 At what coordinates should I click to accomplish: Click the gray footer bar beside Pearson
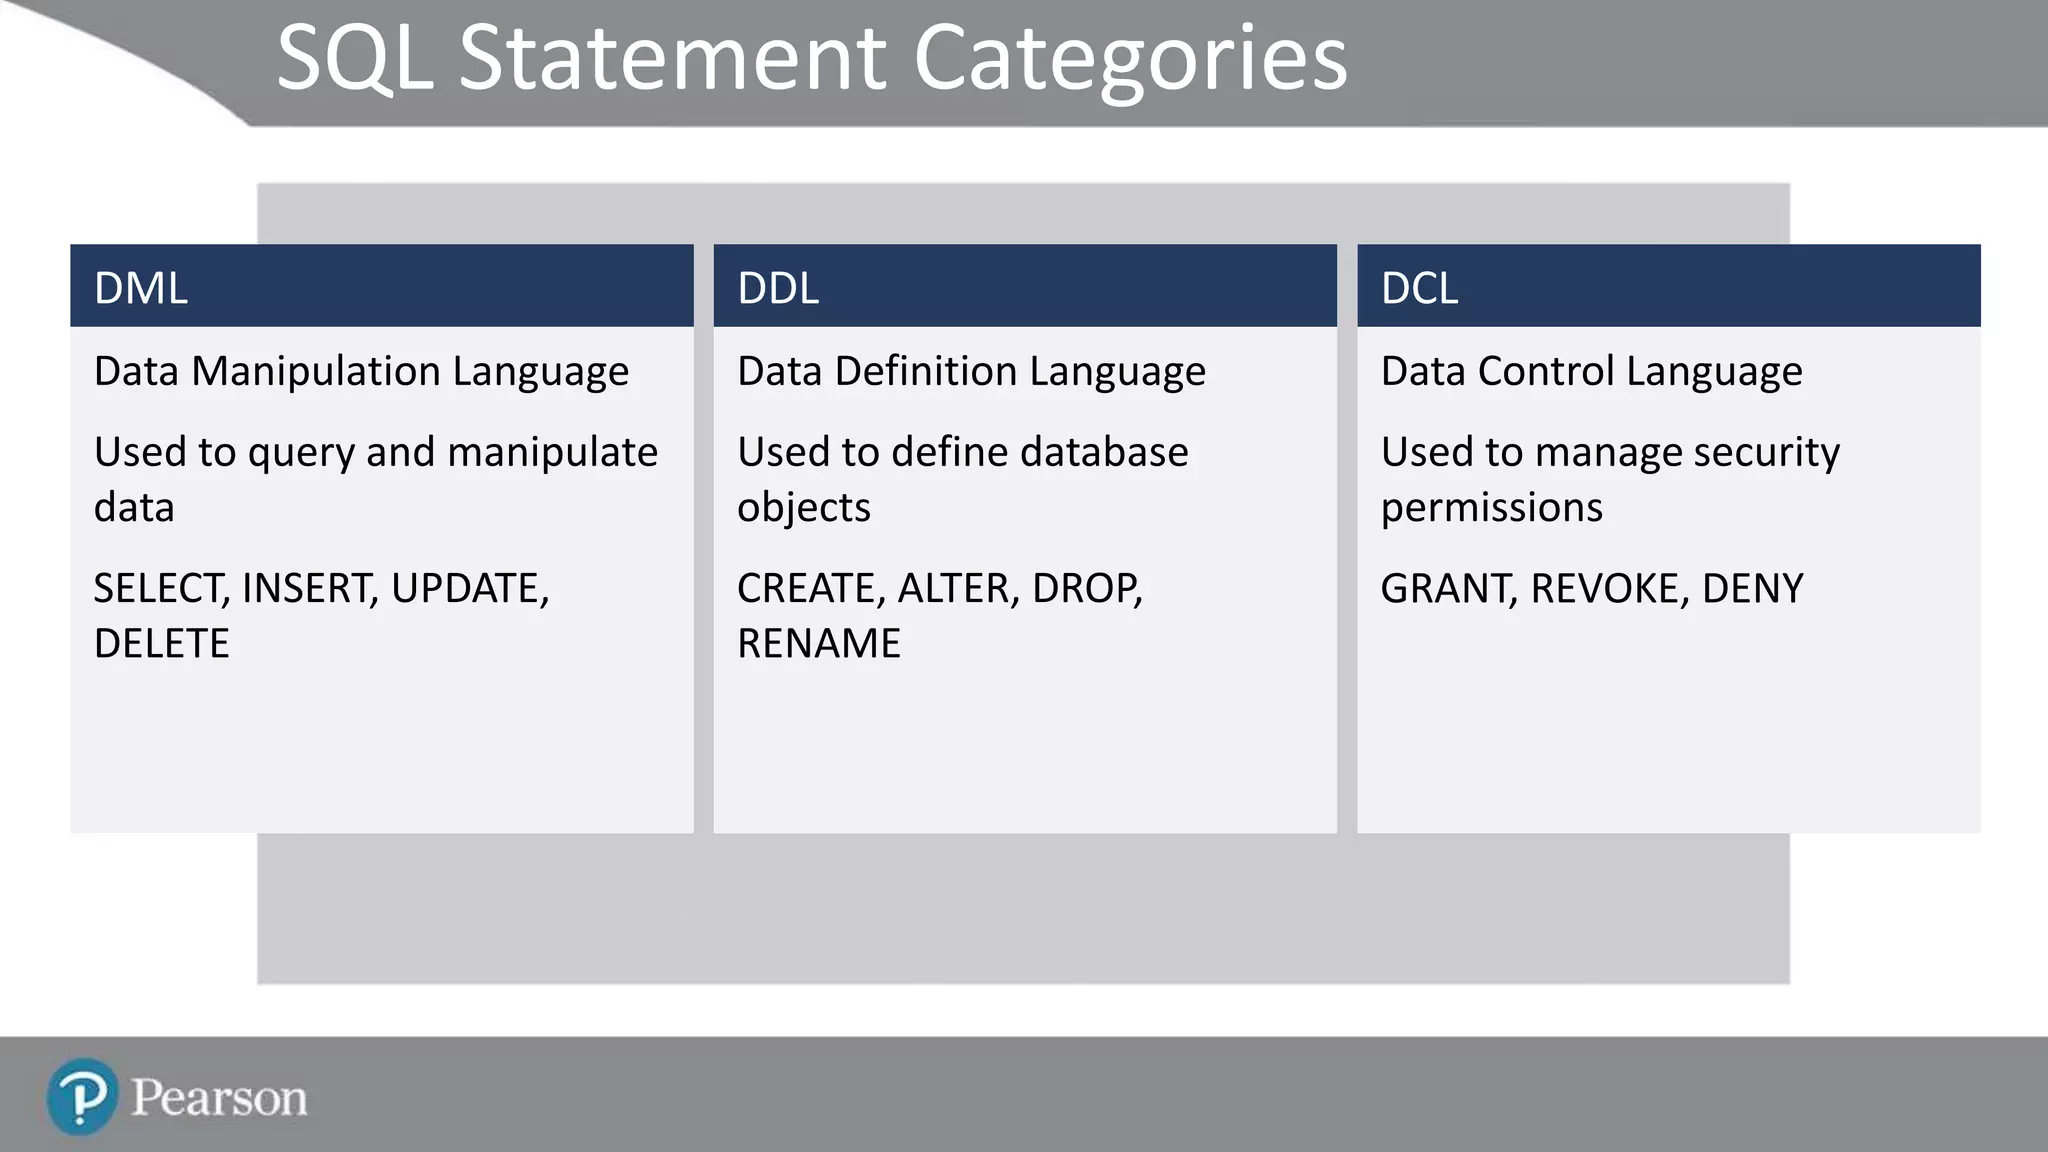(x=1180, y=1094)
